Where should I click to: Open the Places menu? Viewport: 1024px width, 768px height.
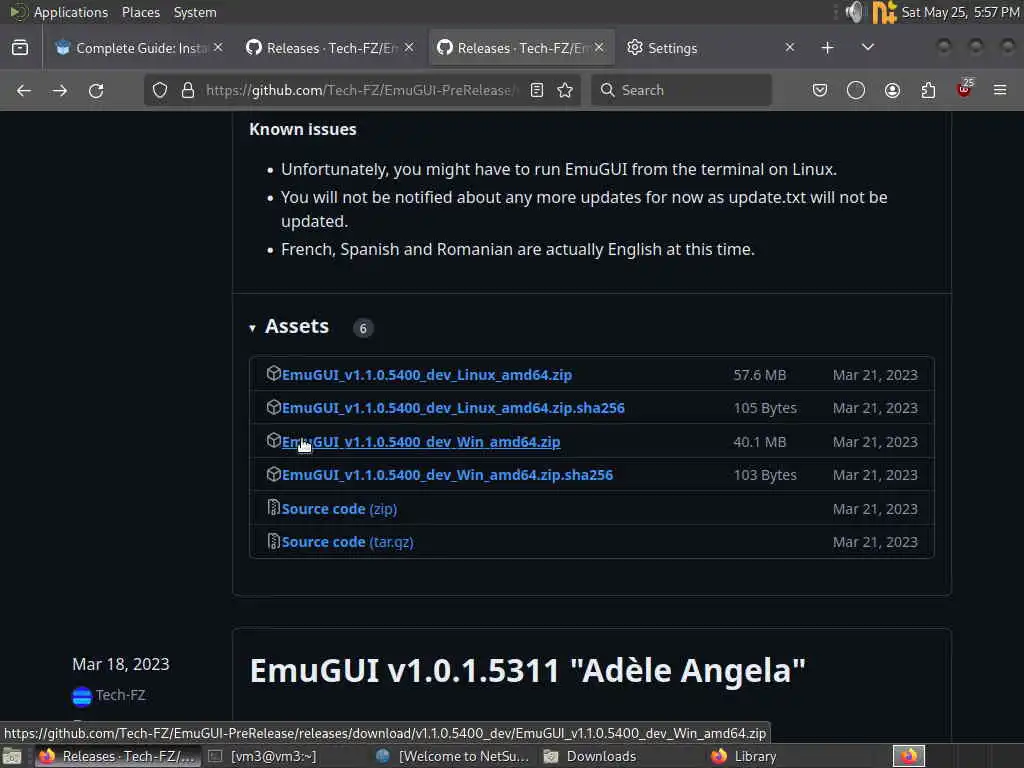coord(141,12)
